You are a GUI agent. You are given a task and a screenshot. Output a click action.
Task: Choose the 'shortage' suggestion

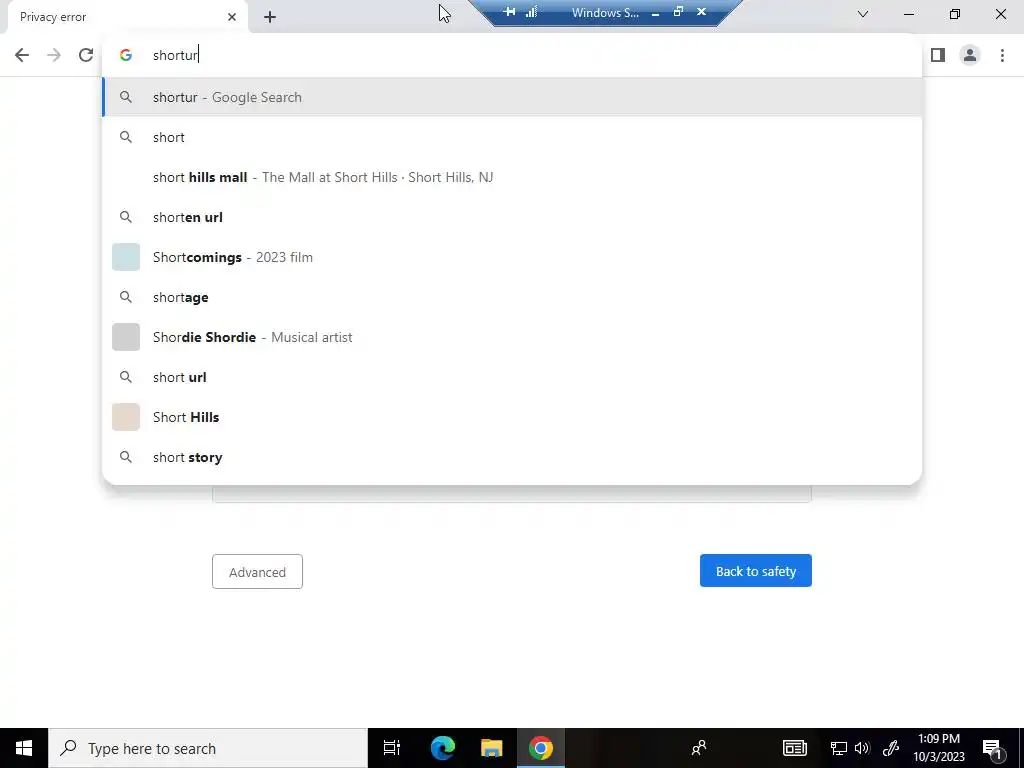(512, 297)
